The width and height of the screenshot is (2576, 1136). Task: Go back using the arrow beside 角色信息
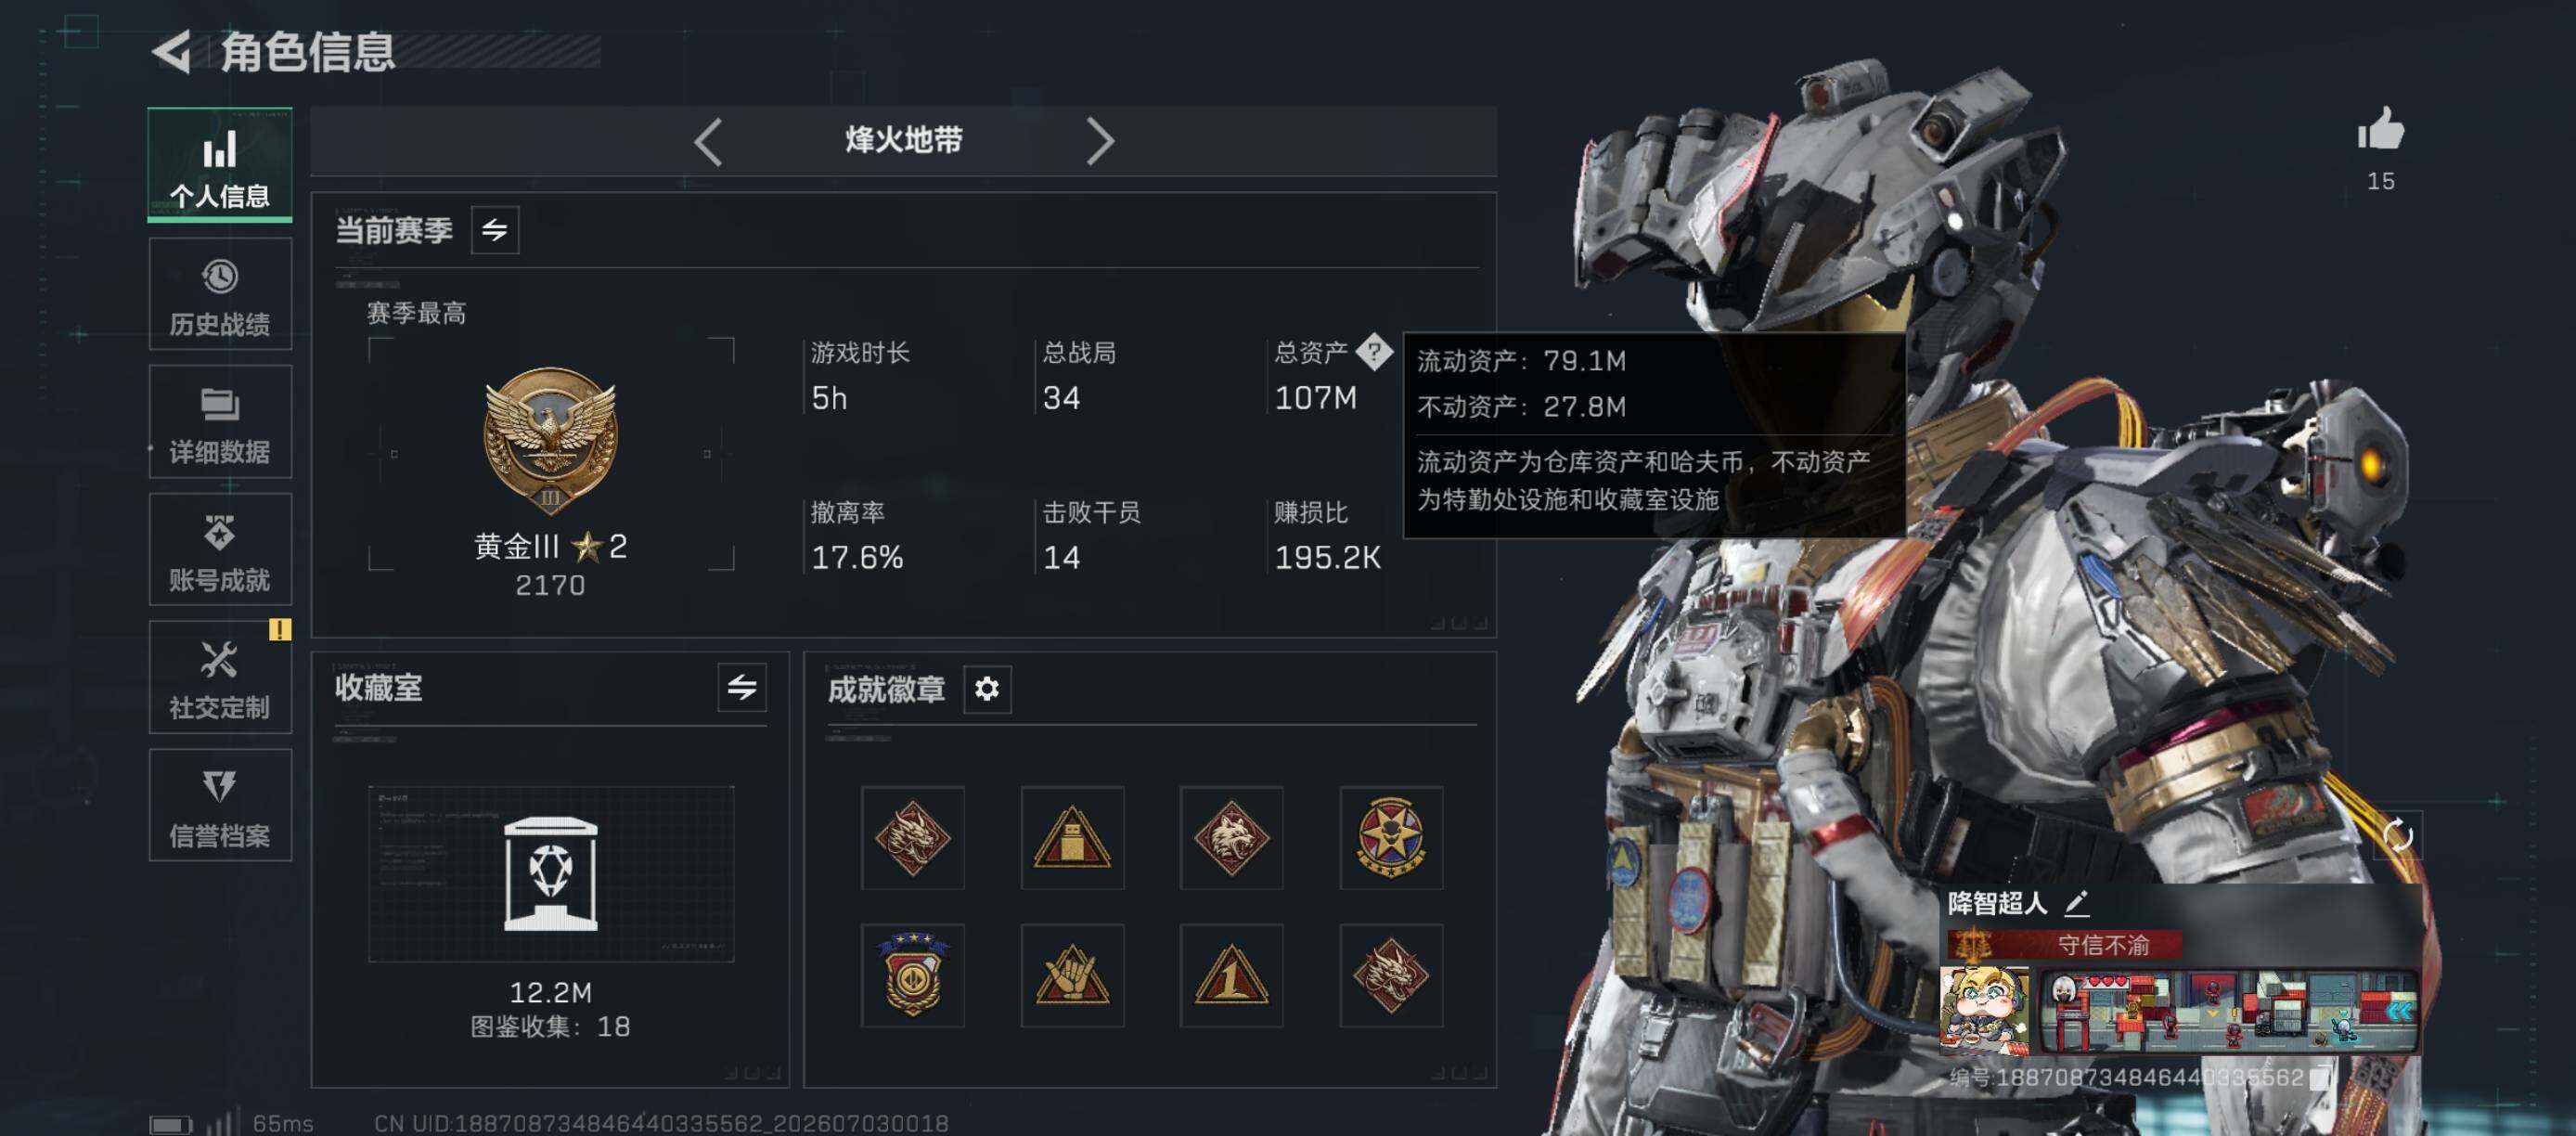[x=172, y=52]
